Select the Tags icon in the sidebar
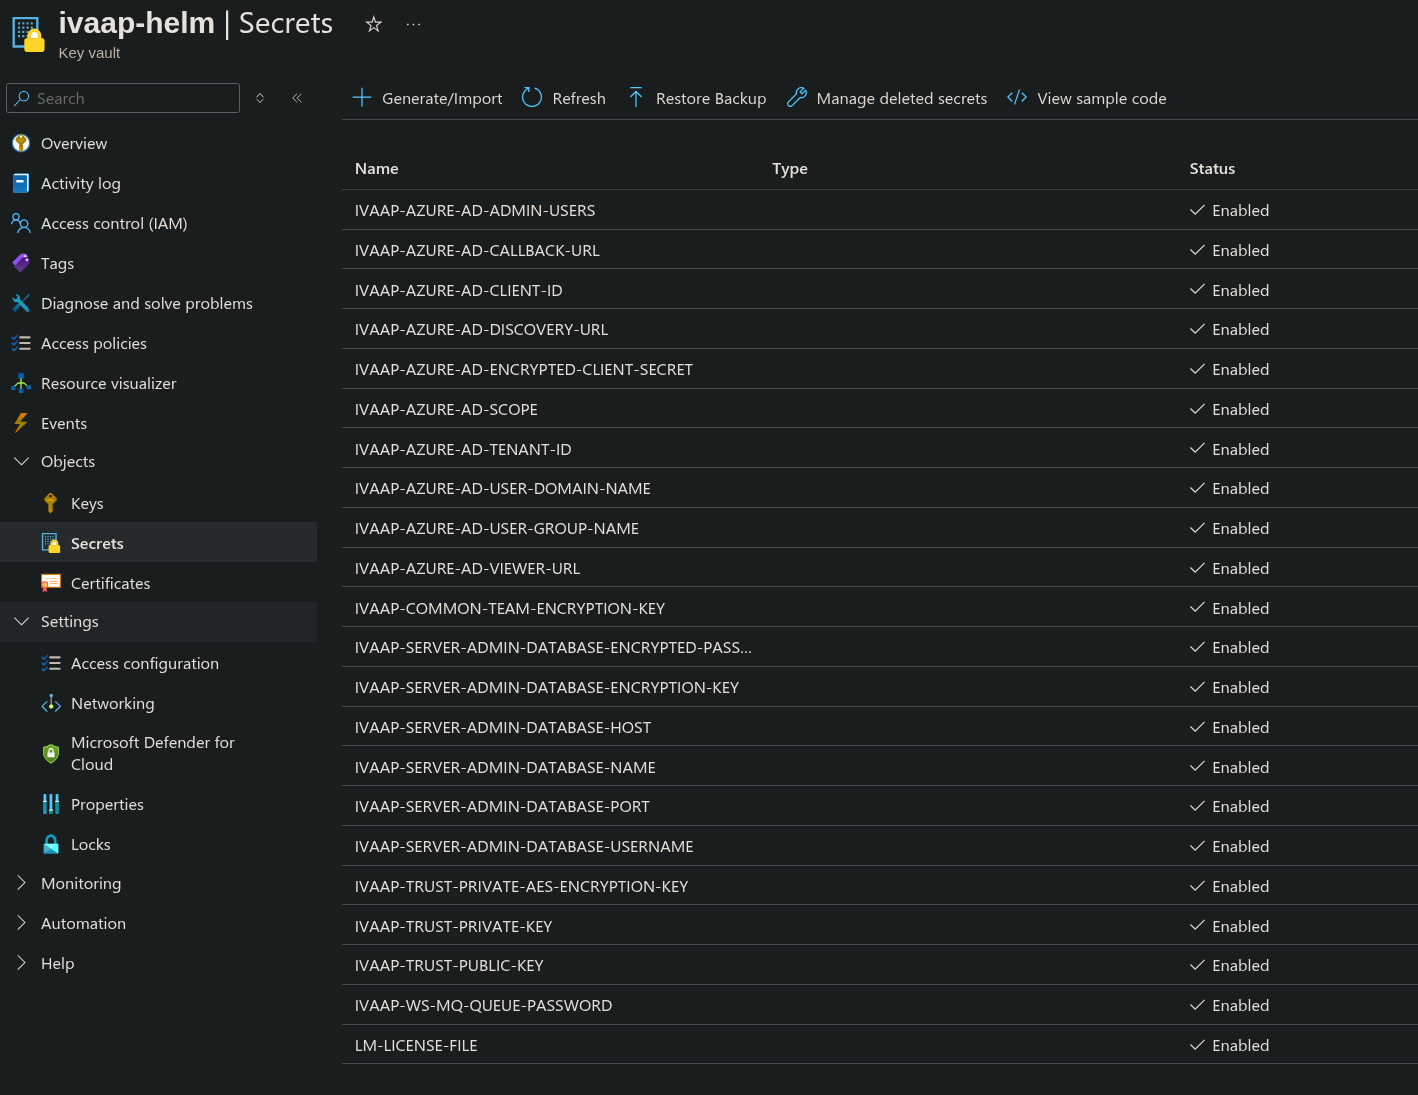The image size is (1418, 1095). click(21, 263)
